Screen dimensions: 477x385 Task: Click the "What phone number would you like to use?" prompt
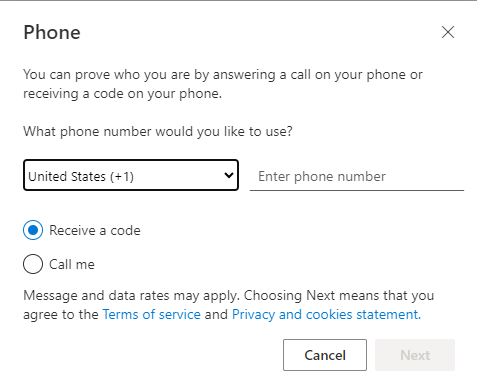coord(158,131)
